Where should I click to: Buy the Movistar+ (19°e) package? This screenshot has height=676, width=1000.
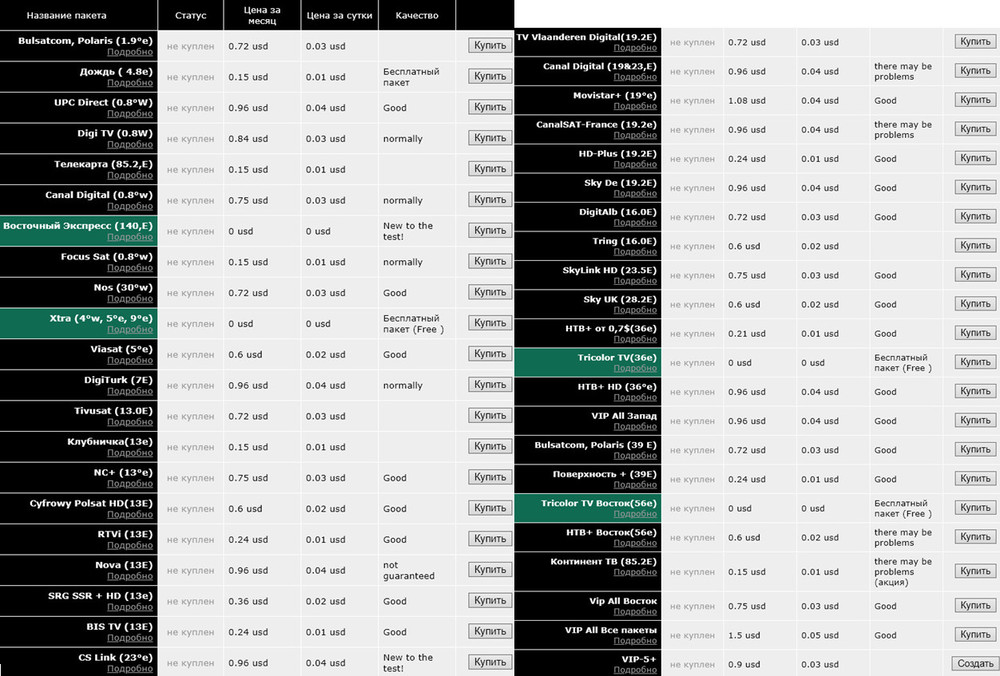[x=974, y=100]
